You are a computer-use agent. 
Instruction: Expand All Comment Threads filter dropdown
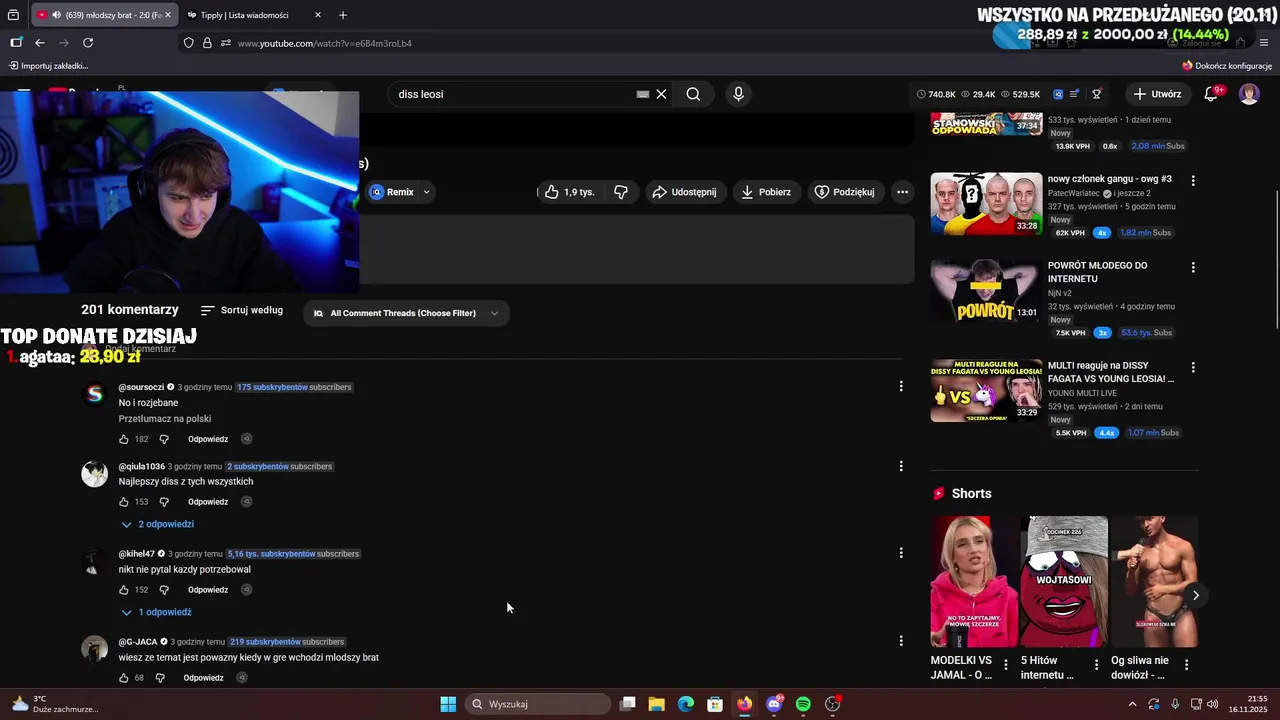[x=406, y=313]
